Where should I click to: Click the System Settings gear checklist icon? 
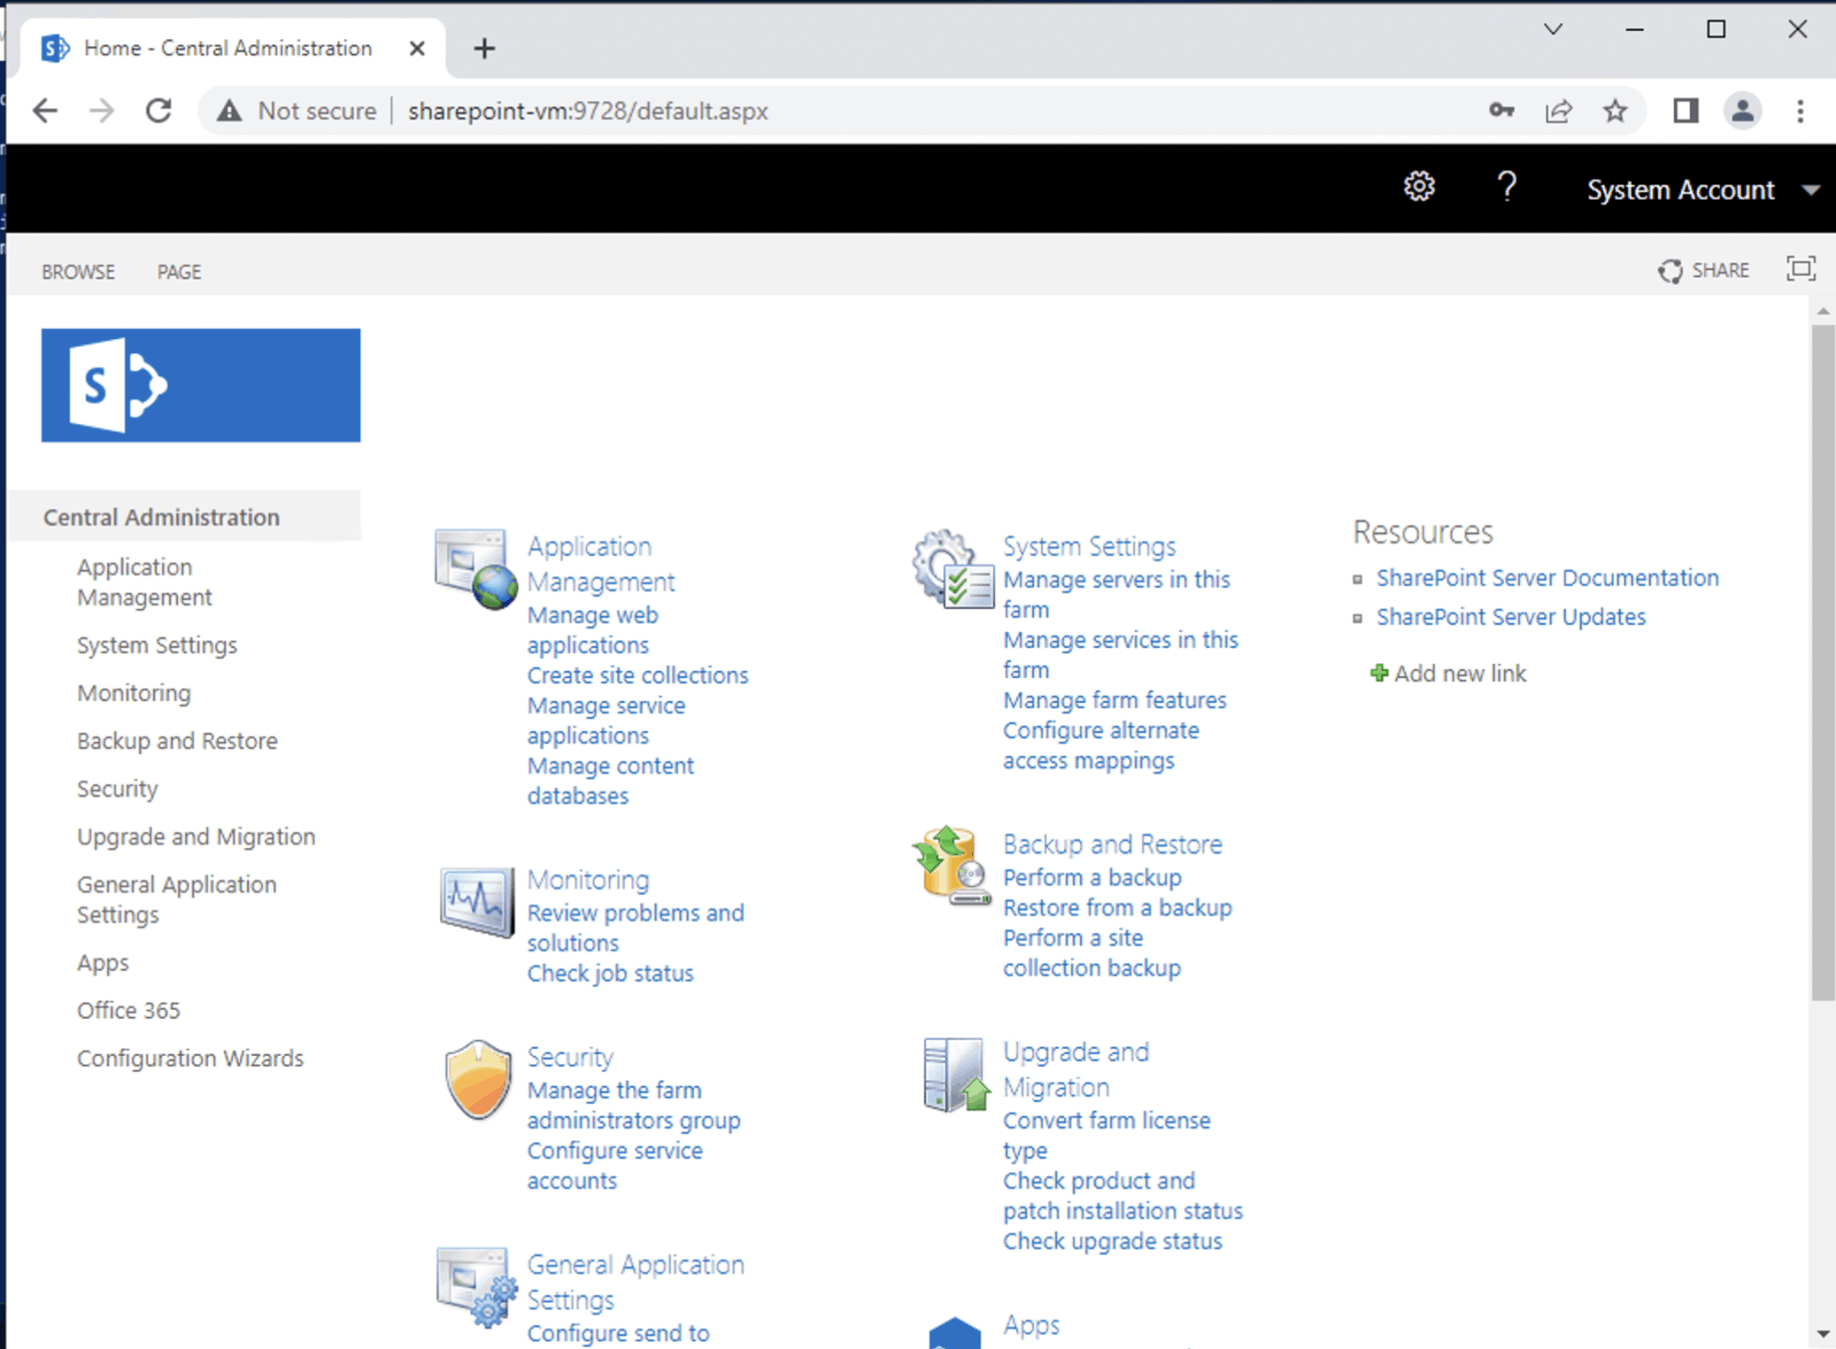(x=952, y=569)
